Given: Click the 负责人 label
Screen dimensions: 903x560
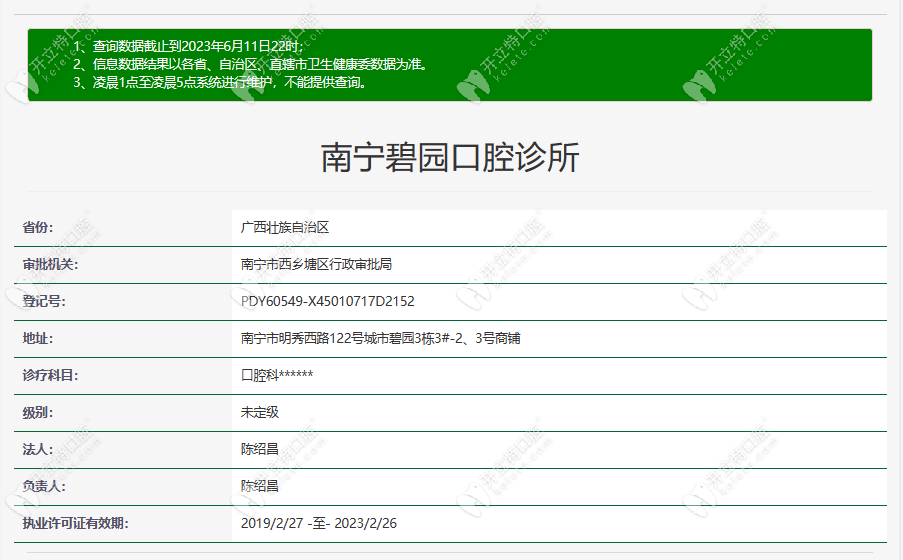Looking at the screenshot, I should 44,486.
